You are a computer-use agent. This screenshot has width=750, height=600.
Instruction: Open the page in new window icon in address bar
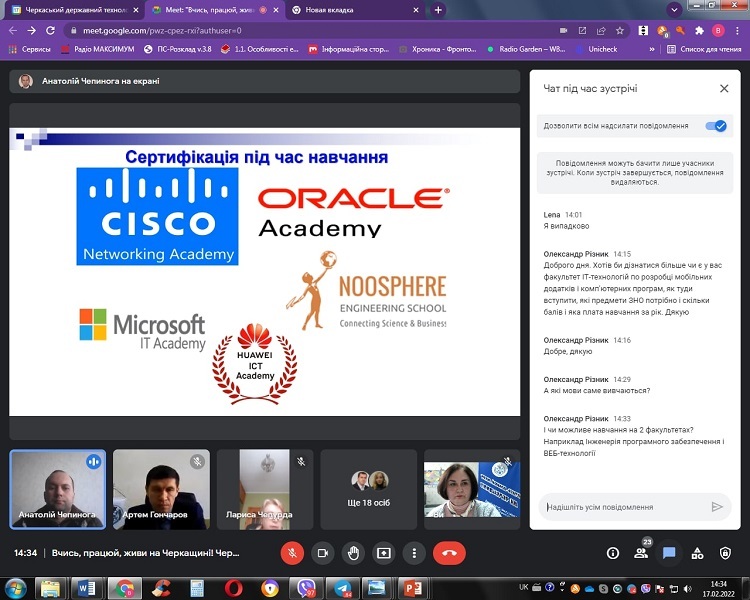(x=582, y=31)
